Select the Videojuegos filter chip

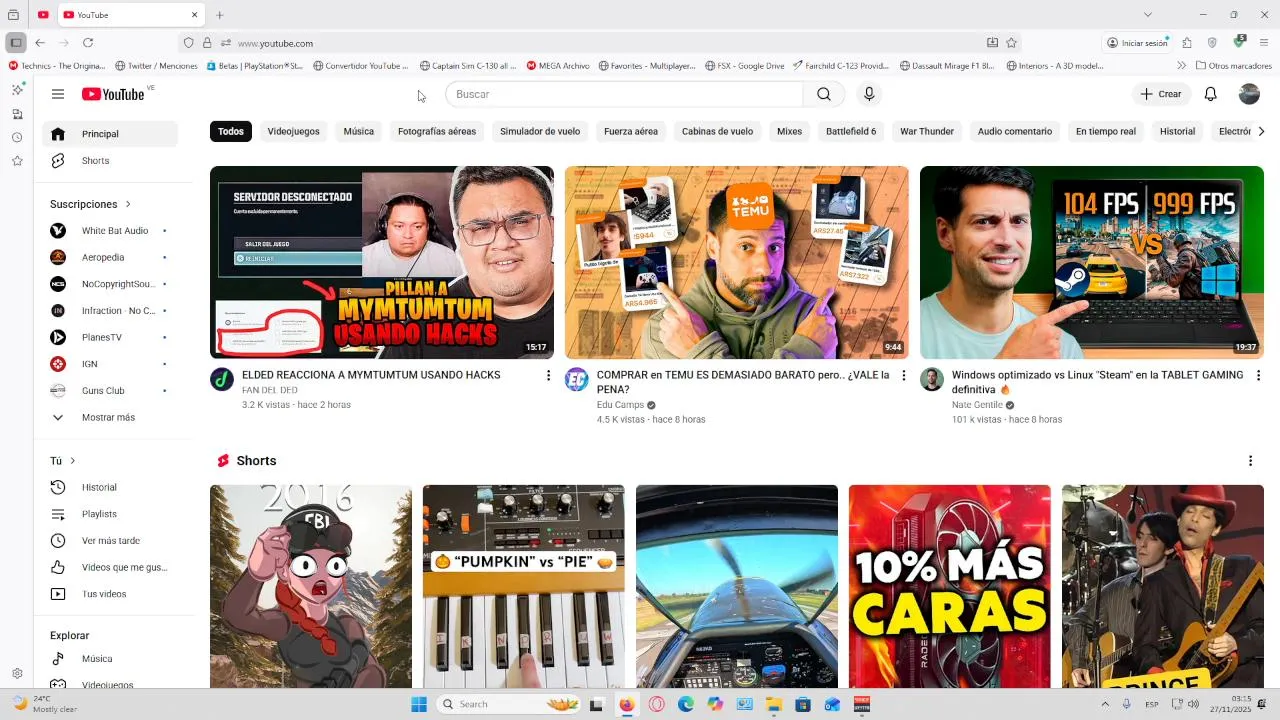pos(294,131)
